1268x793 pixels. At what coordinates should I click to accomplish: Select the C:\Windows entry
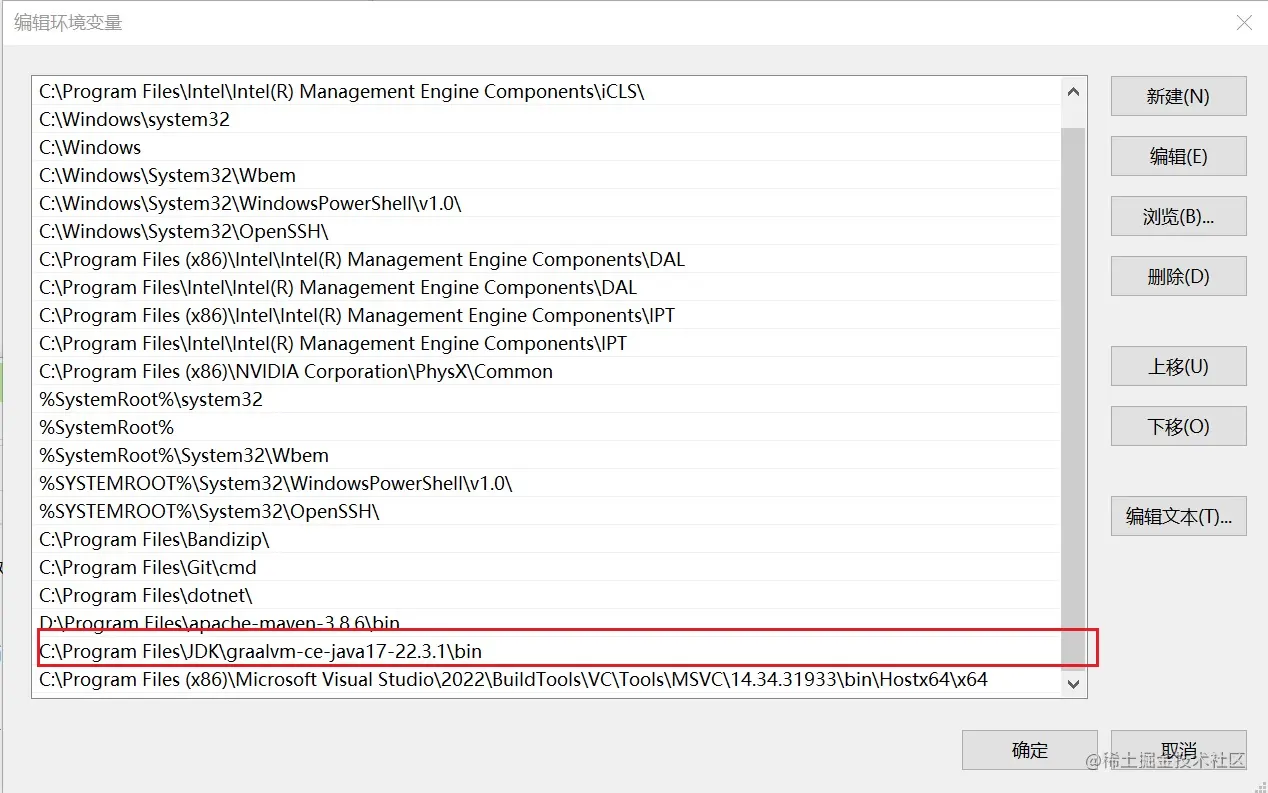[548, 147]
